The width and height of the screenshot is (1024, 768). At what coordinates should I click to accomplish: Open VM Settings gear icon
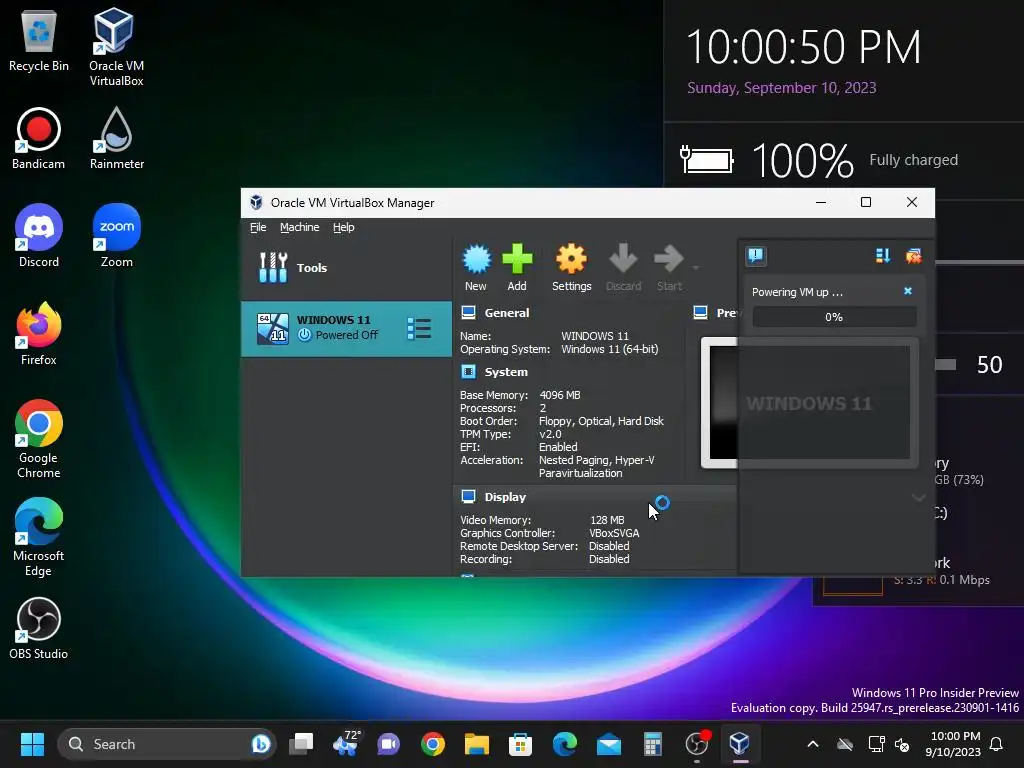point(571,259)
